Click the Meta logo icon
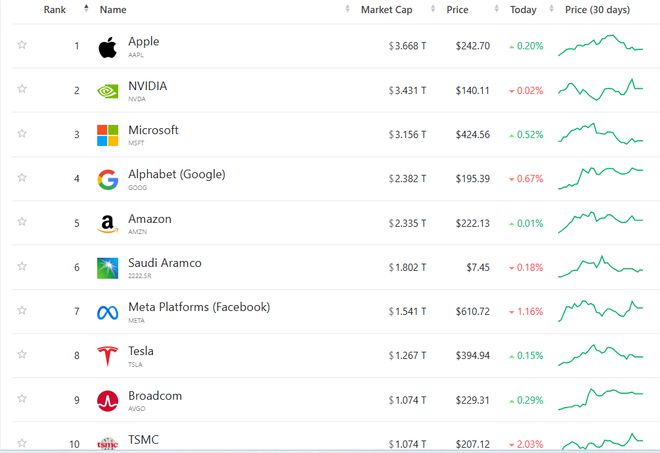 click(x=107, y=312)
